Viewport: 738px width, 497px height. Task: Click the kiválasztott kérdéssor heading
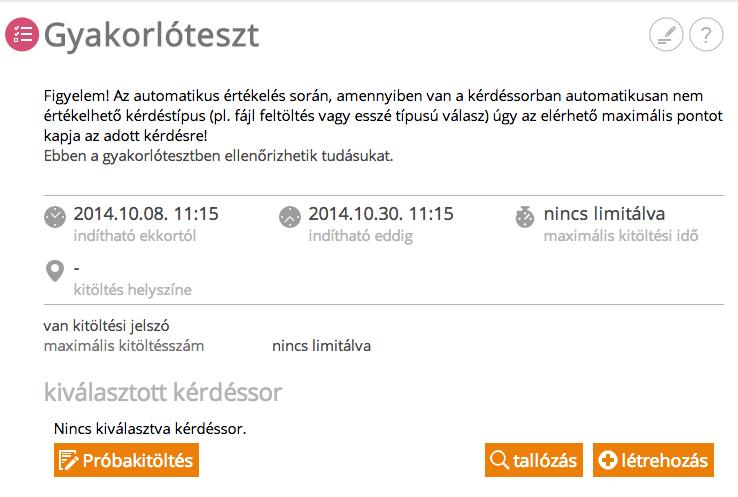[163, 392]
